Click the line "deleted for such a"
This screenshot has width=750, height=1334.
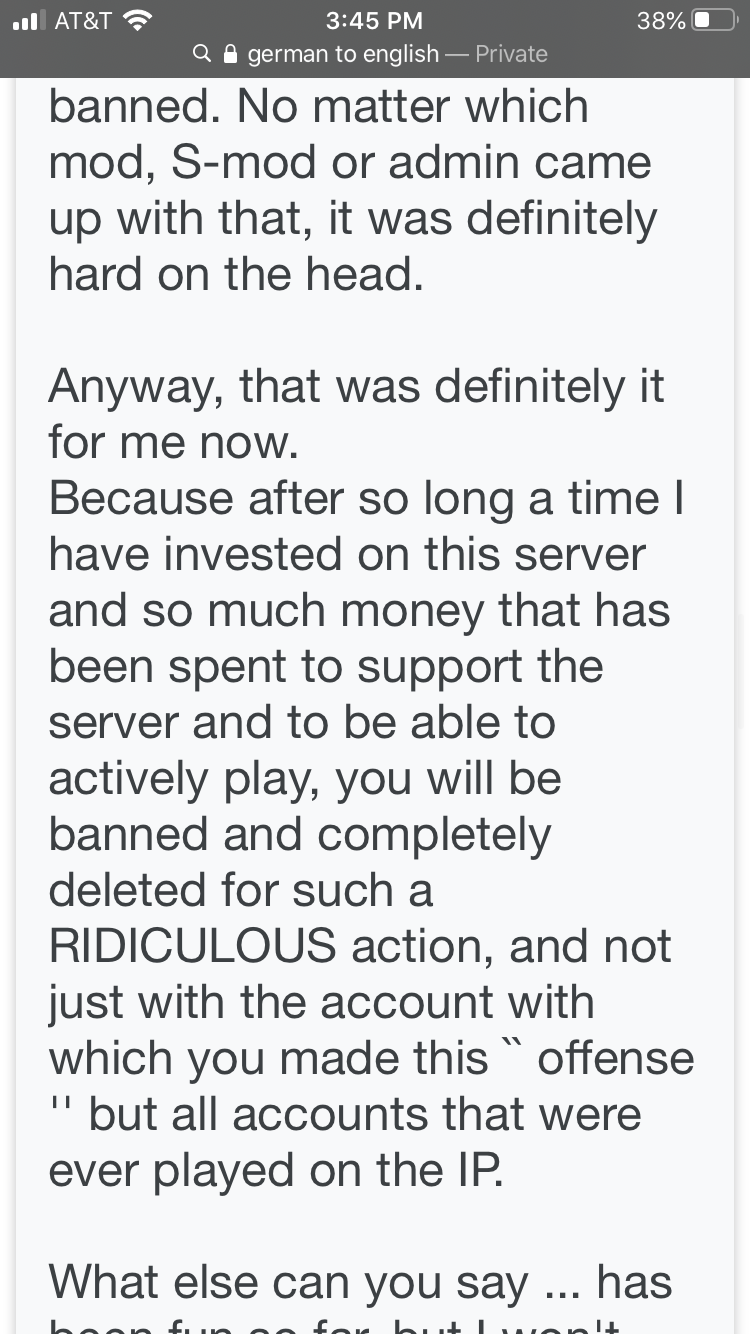241,890
